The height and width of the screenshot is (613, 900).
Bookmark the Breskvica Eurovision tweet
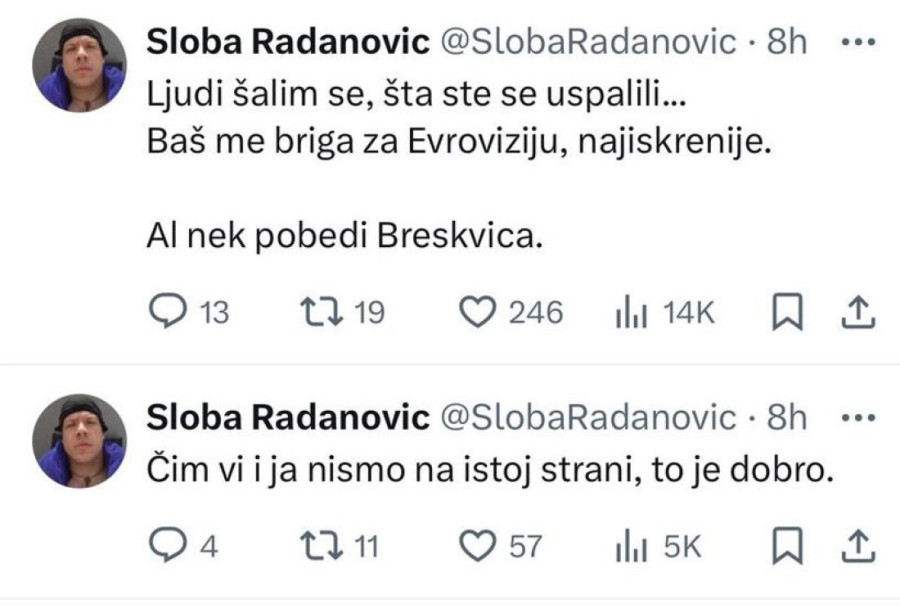[790, 314]
